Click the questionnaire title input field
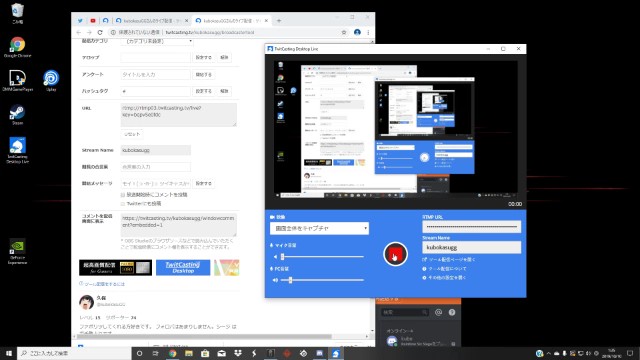Screen dimensions: 640x360 click(156, 75)
